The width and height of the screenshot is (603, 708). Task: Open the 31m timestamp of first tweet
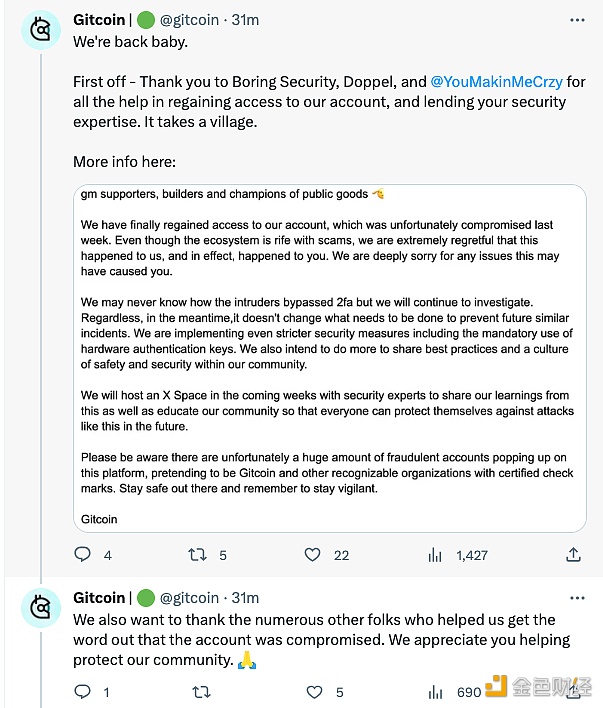tap(245, 20)
